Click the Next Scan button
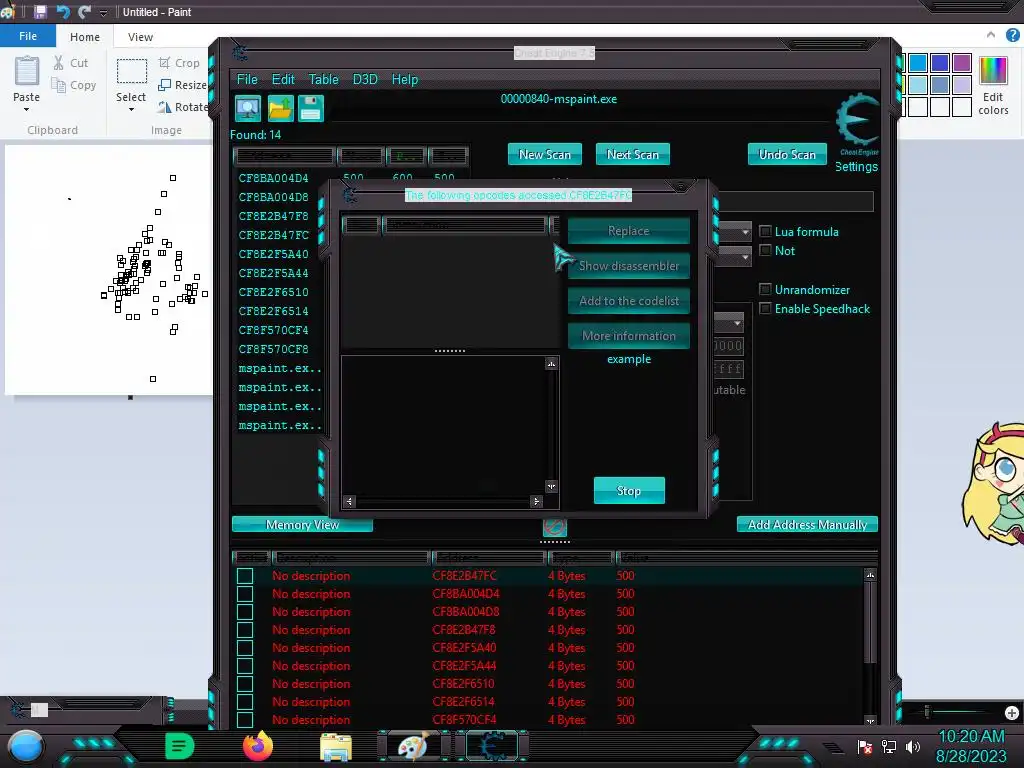 coord(633,154)
